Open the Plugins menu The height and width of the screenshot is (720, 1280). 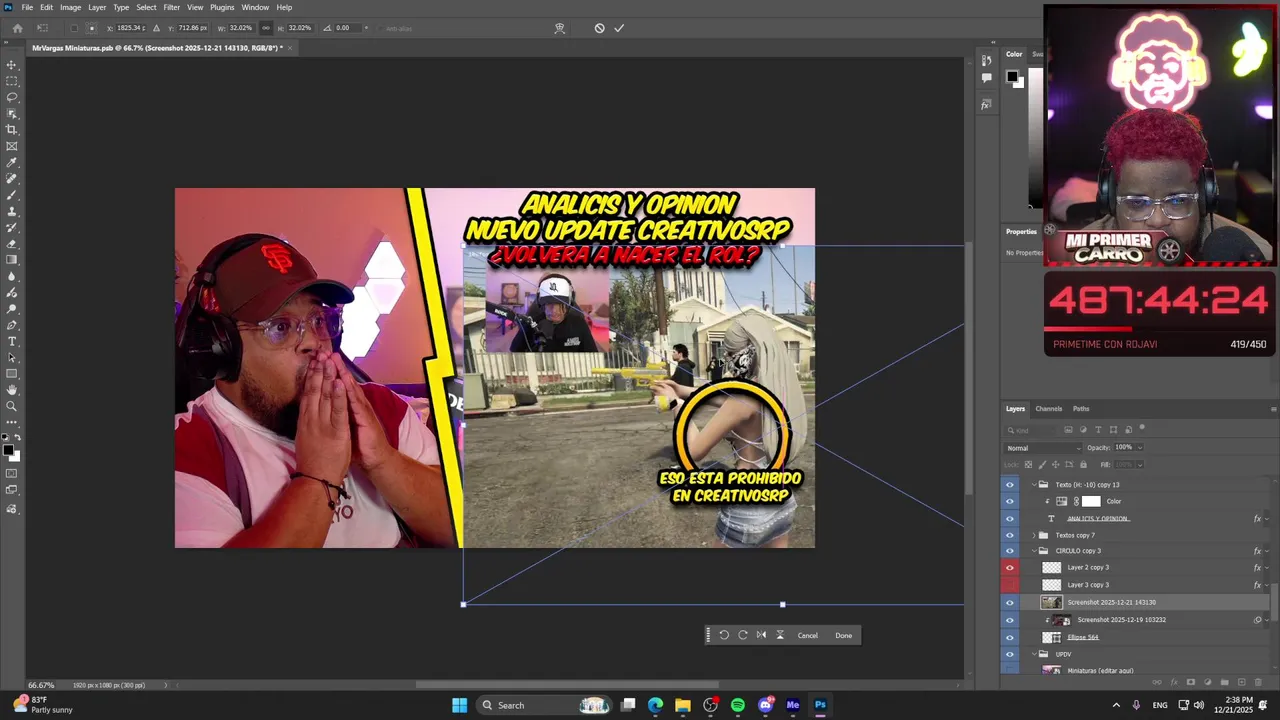pos(222,7)
